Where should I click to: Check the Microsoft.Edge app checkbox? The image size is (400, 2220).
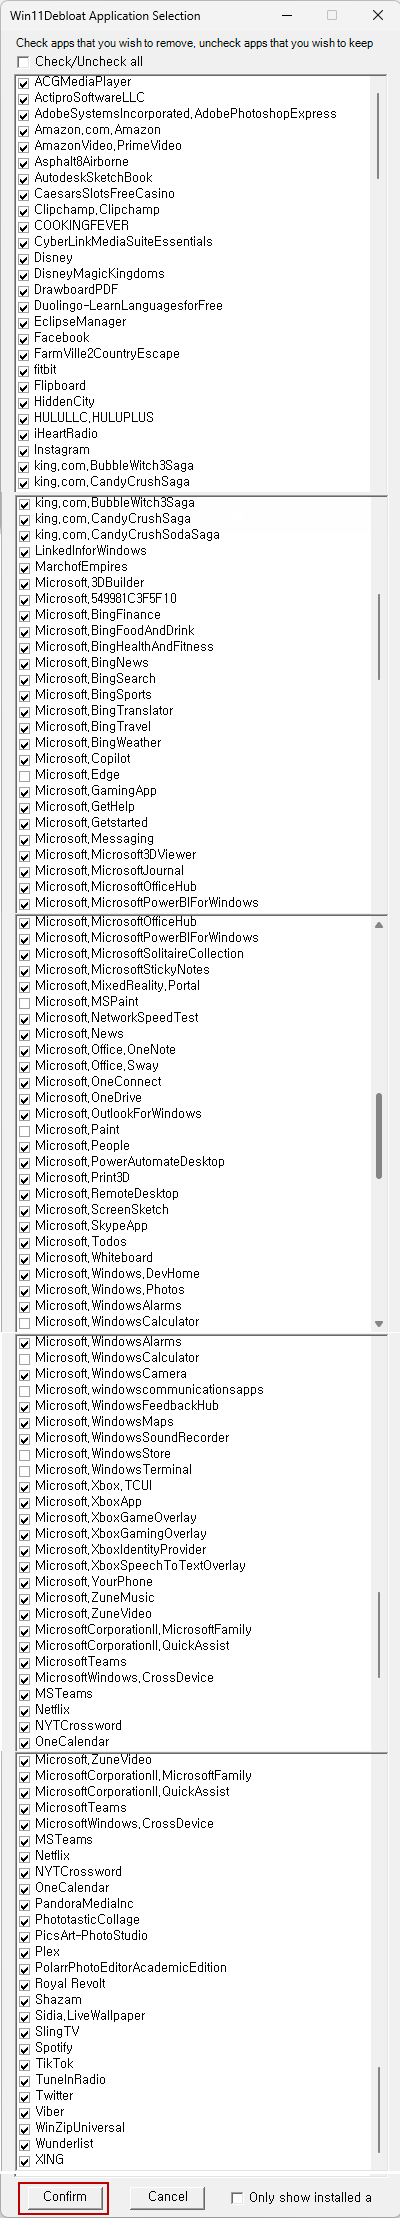pyautogui.click(x=24, y=775)
